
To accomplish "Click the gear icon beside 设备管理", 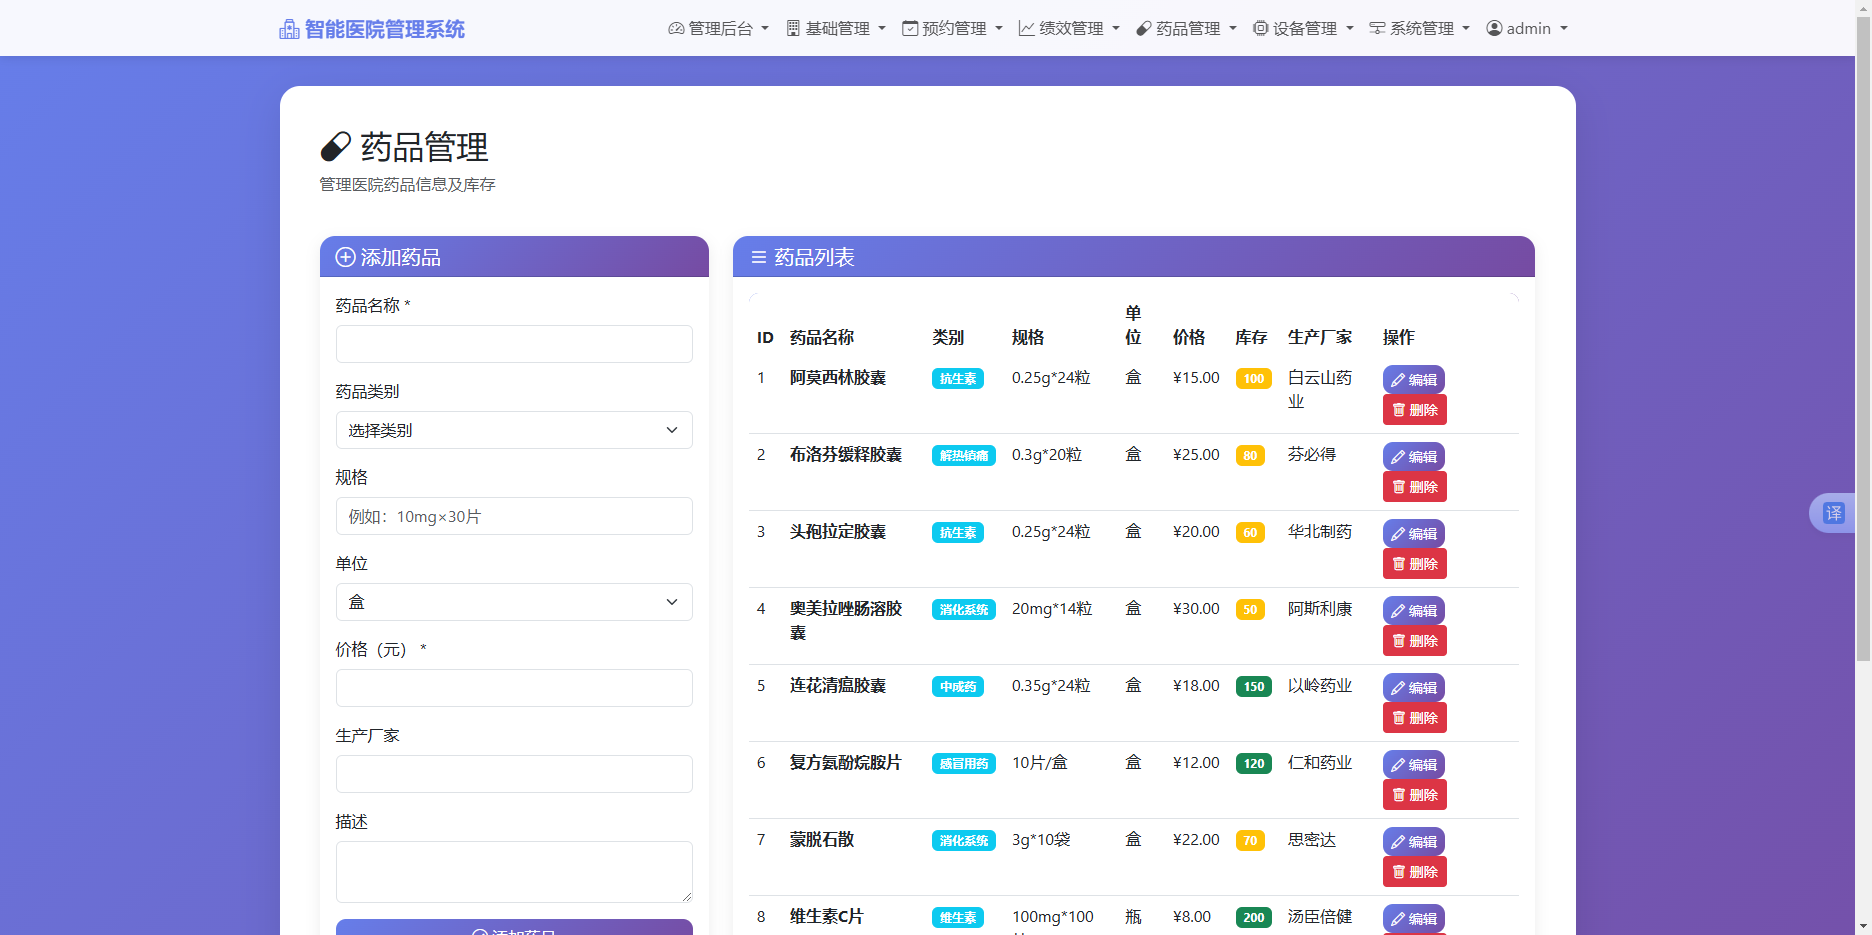I will (1259, 28).
